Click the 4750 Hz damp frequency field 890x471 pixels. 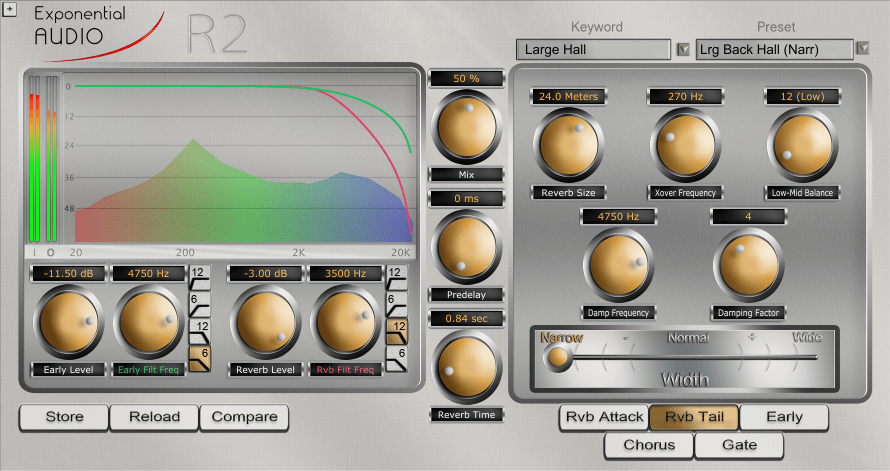point(619,216)
